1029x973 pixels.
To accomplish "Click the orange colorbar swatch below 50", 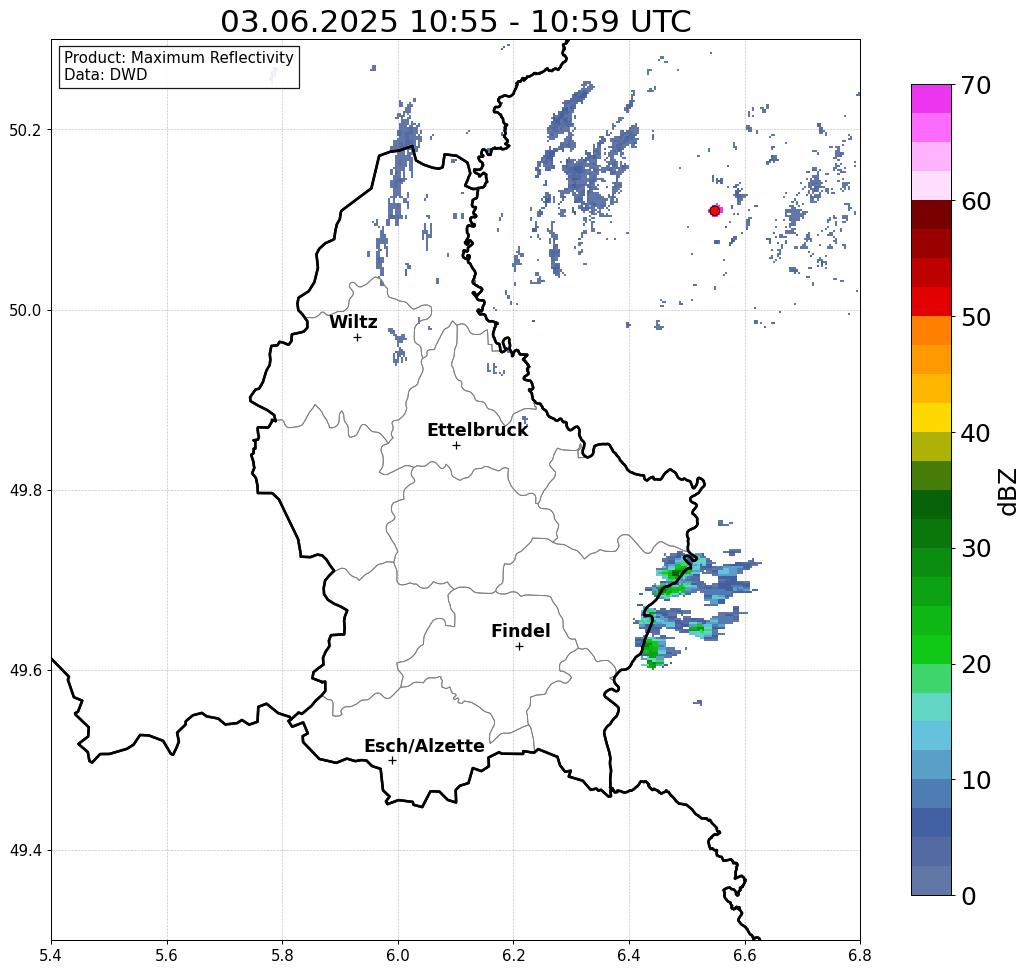I will 931,331.
